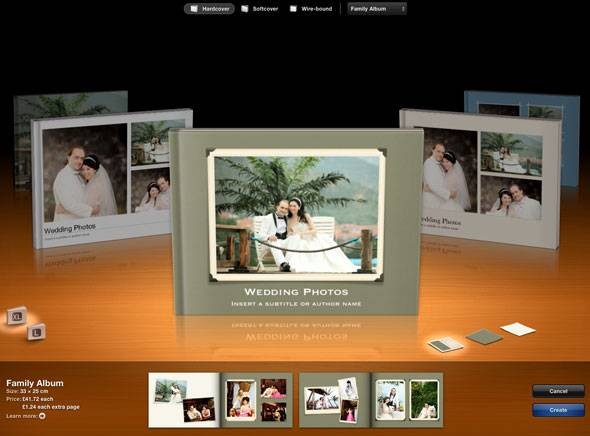Select the center olive Wedding Photos book

(x=296, y=222)
